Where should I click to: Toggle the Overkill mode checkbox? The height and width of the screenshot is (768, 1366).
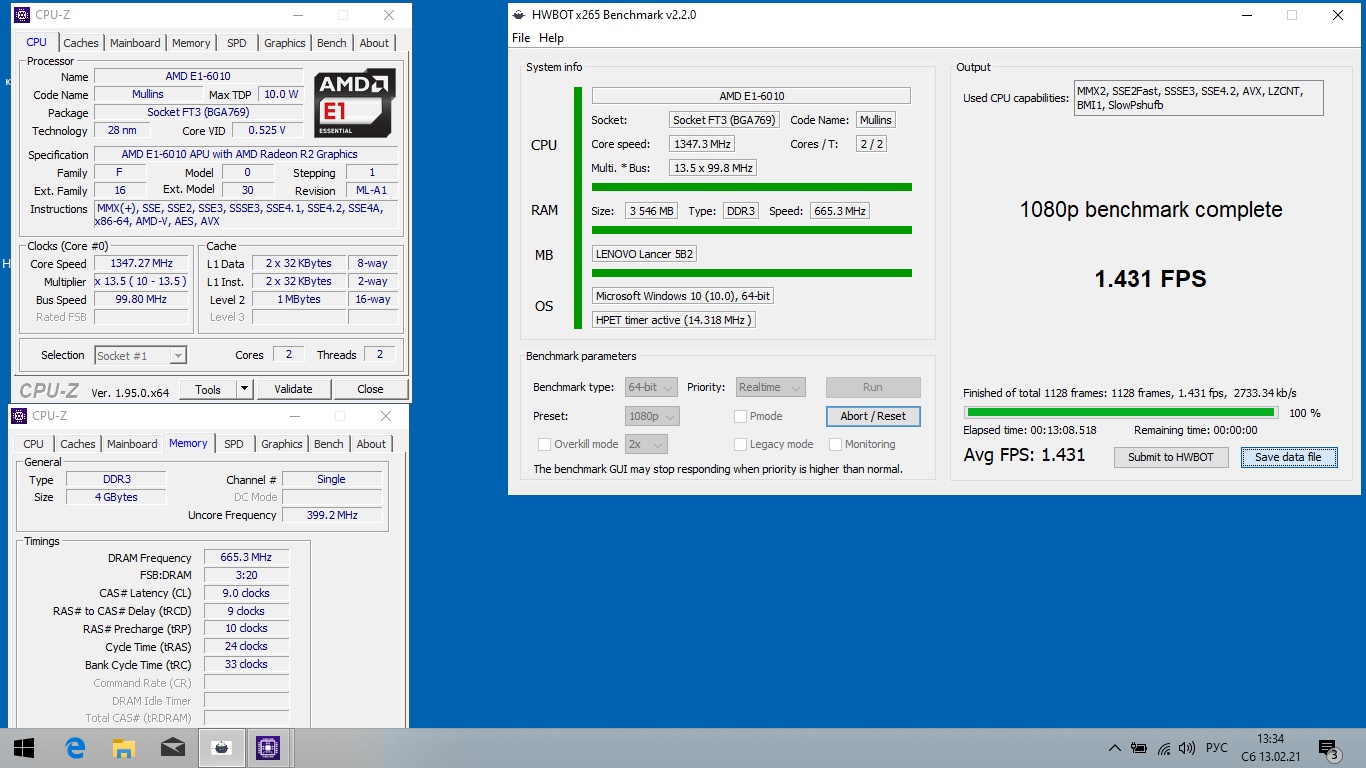click(544, 444)
